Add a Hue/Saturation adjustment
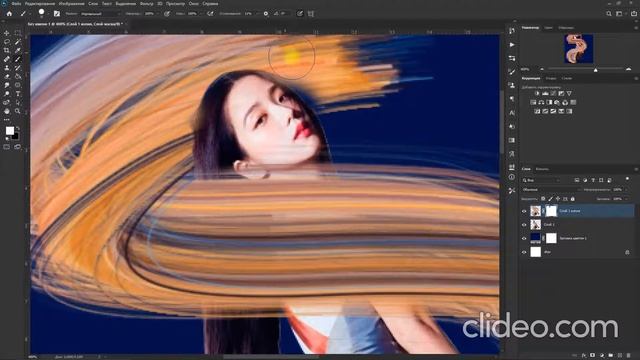 tap(533, 102)
